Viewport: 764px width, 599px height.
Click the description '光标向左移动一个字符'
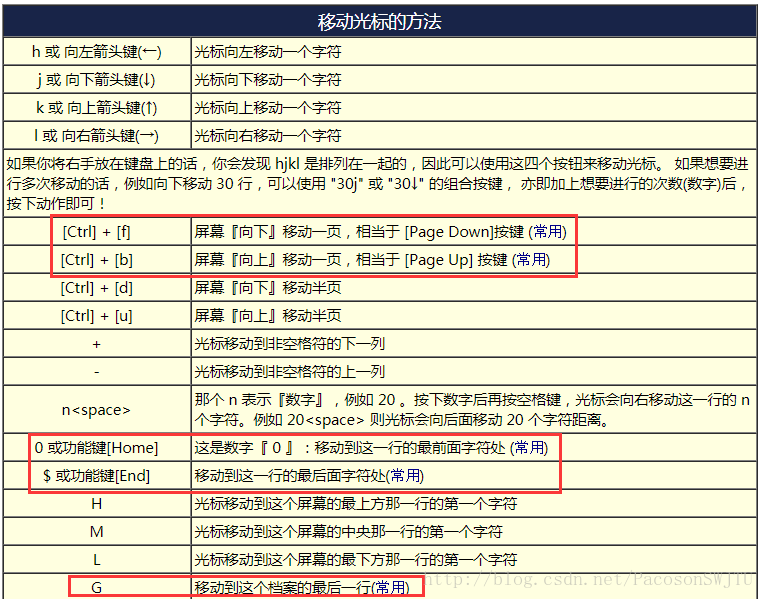[x=267, y=52]
